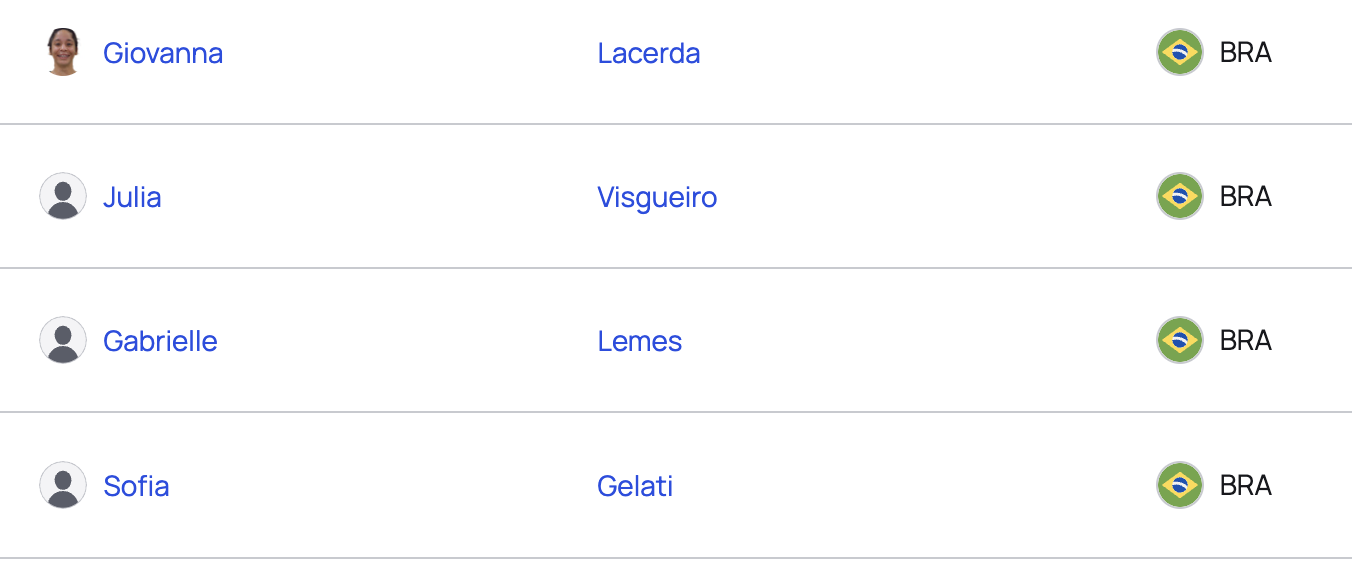Image resolution: width=1352 pixels, height=572 pixels.
Task: Click the Gelati last name link
Action: click(x=635, y=486)
